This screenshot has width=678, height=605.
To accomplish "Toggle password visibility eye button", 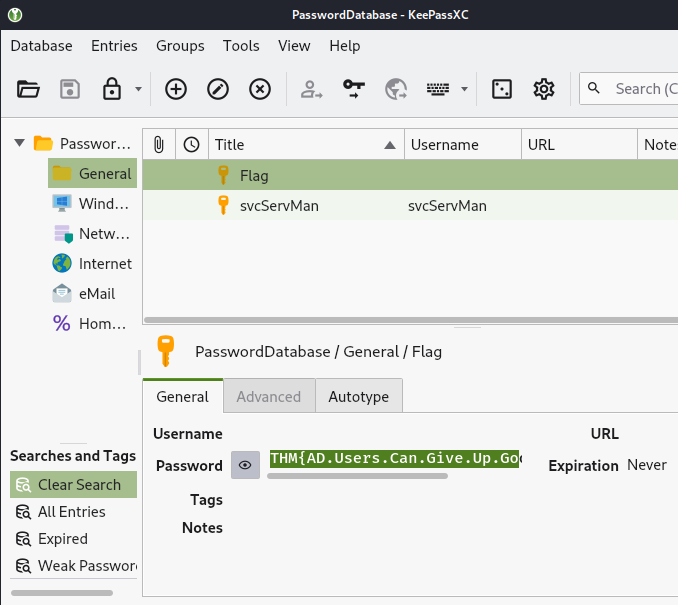I will (x=245, y=465).
